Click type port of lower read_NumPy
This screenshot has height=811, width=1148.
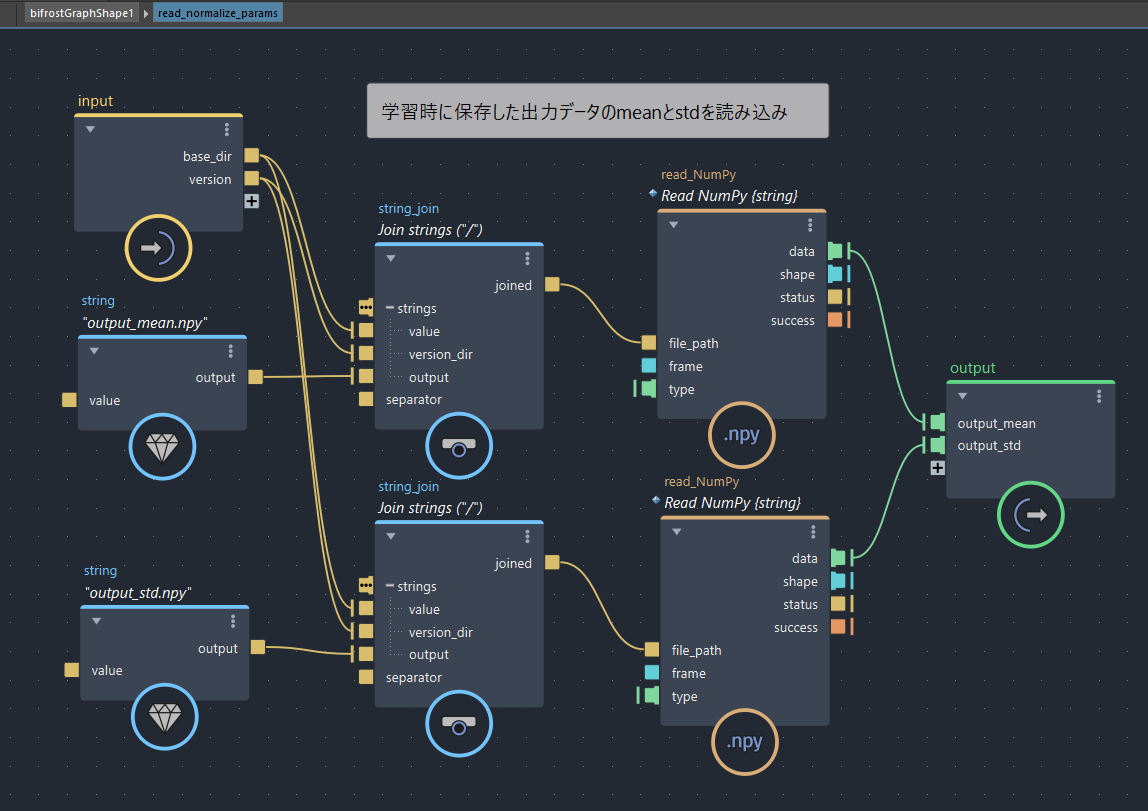[x=652, y=695]
